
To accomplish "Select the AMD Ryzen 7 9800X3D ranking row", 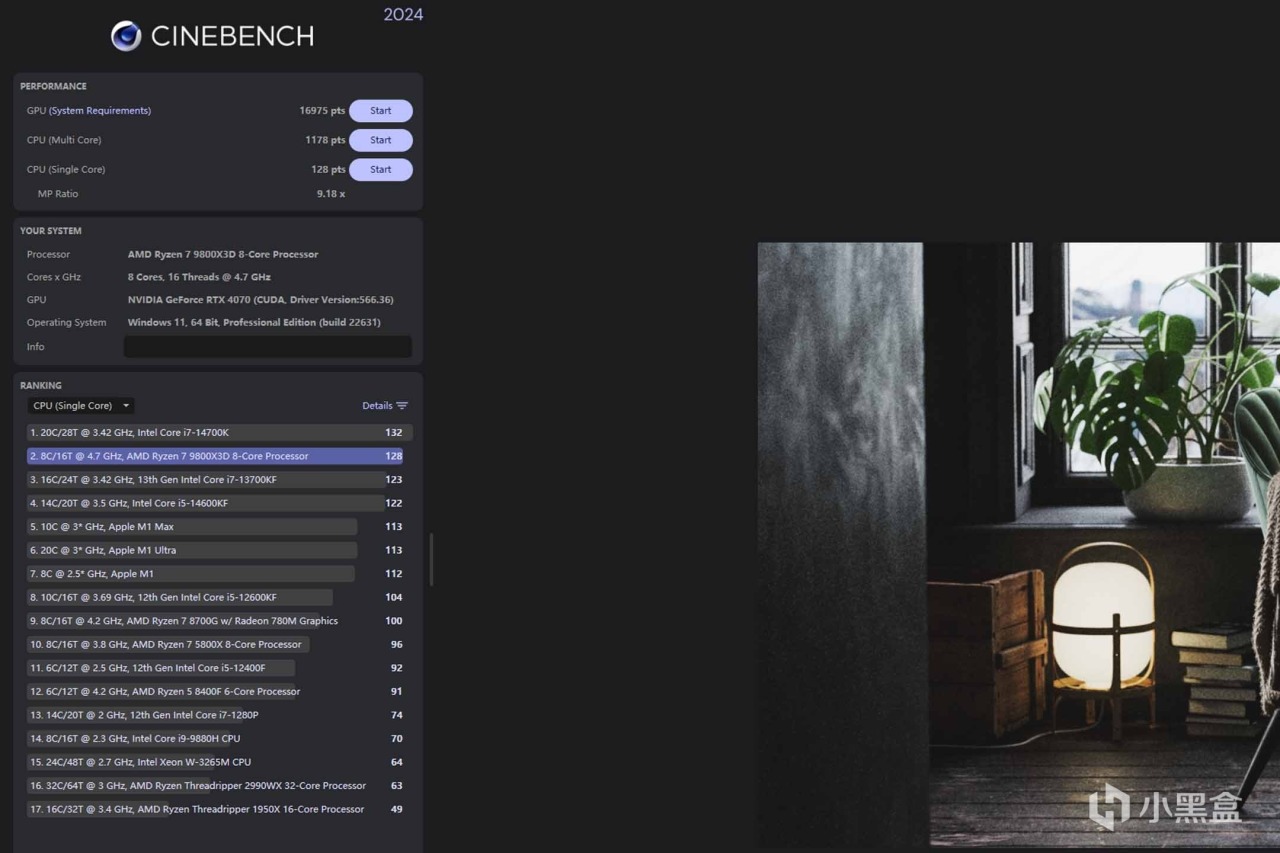I will coord(215,456).
